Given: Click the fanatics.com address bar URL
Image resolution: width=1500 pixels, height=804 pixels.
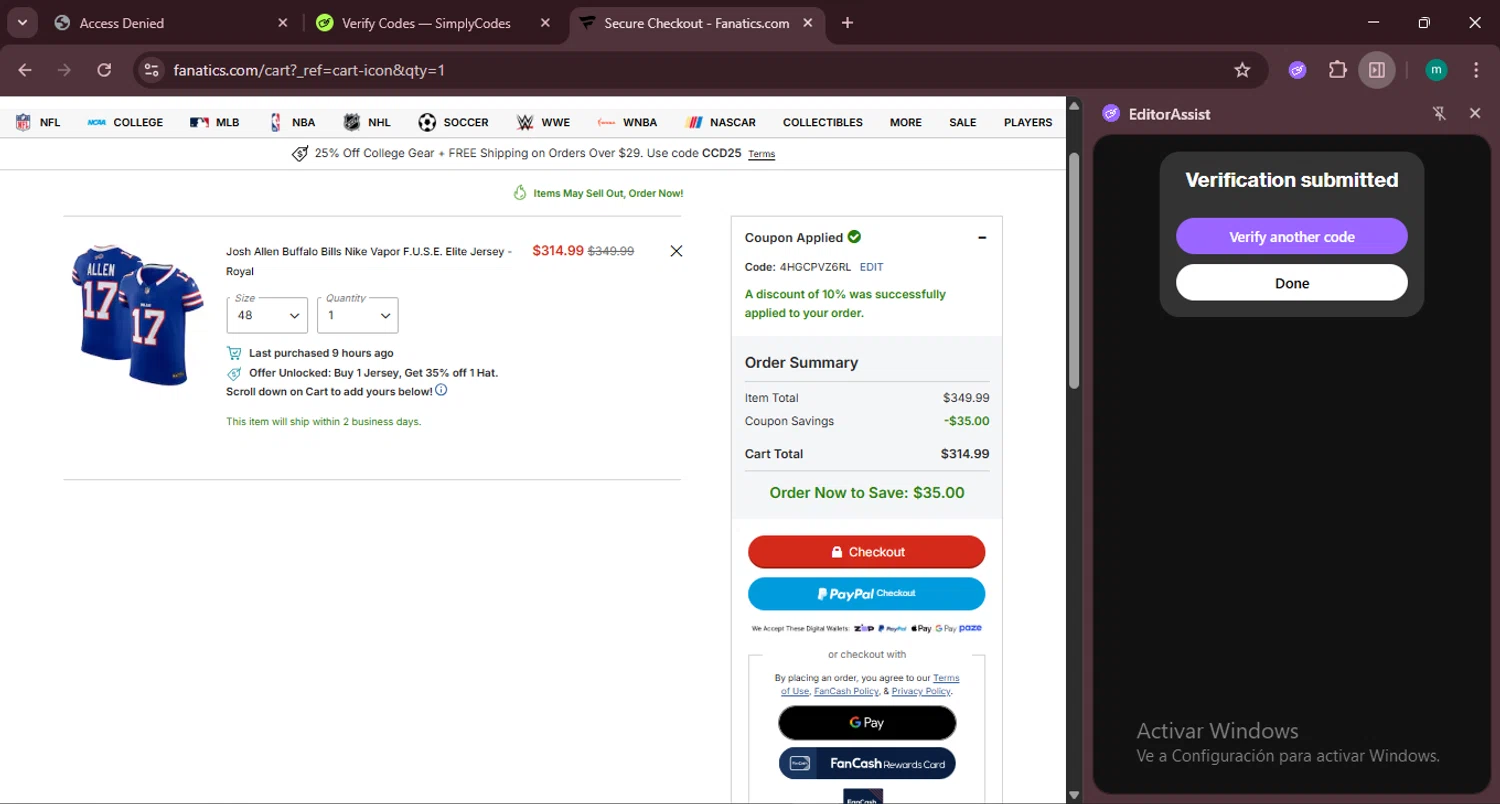Looking at the screenshot, I should pyautogui.click(x=309, y=70).
